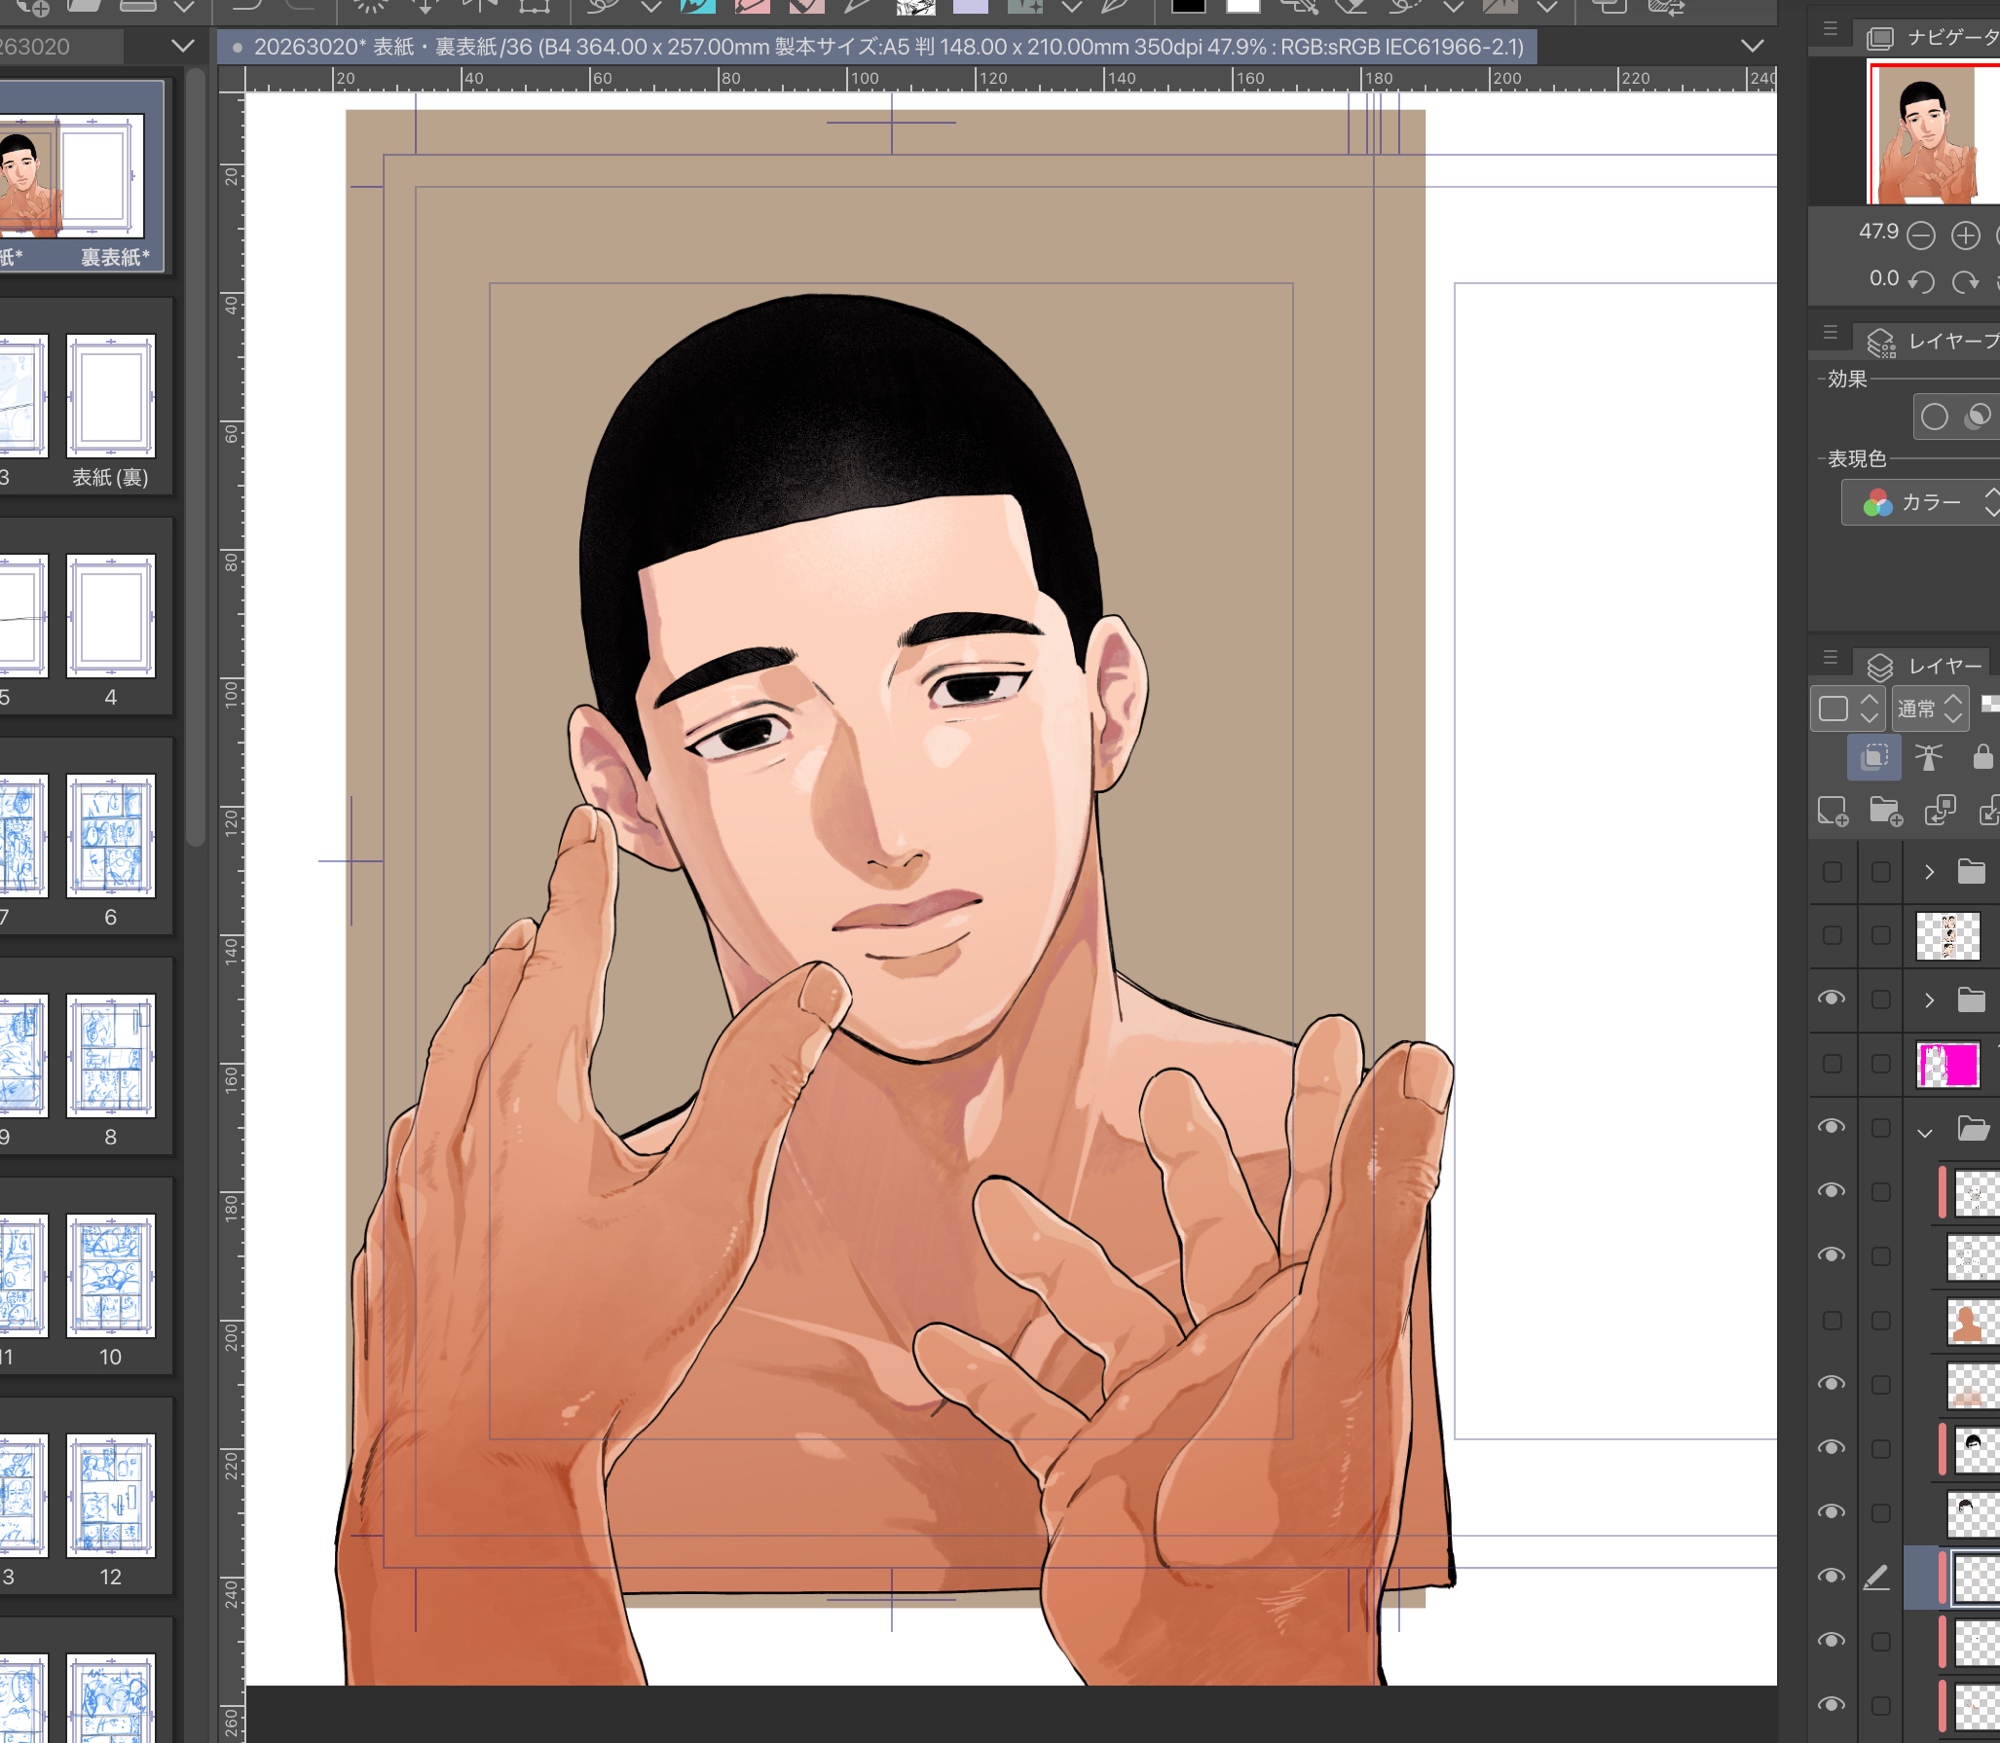The width and height of the screenshot is (2000, 1743).
Task: Enable visibility checkbox of top layer folder
Action: pos(1831,872)
